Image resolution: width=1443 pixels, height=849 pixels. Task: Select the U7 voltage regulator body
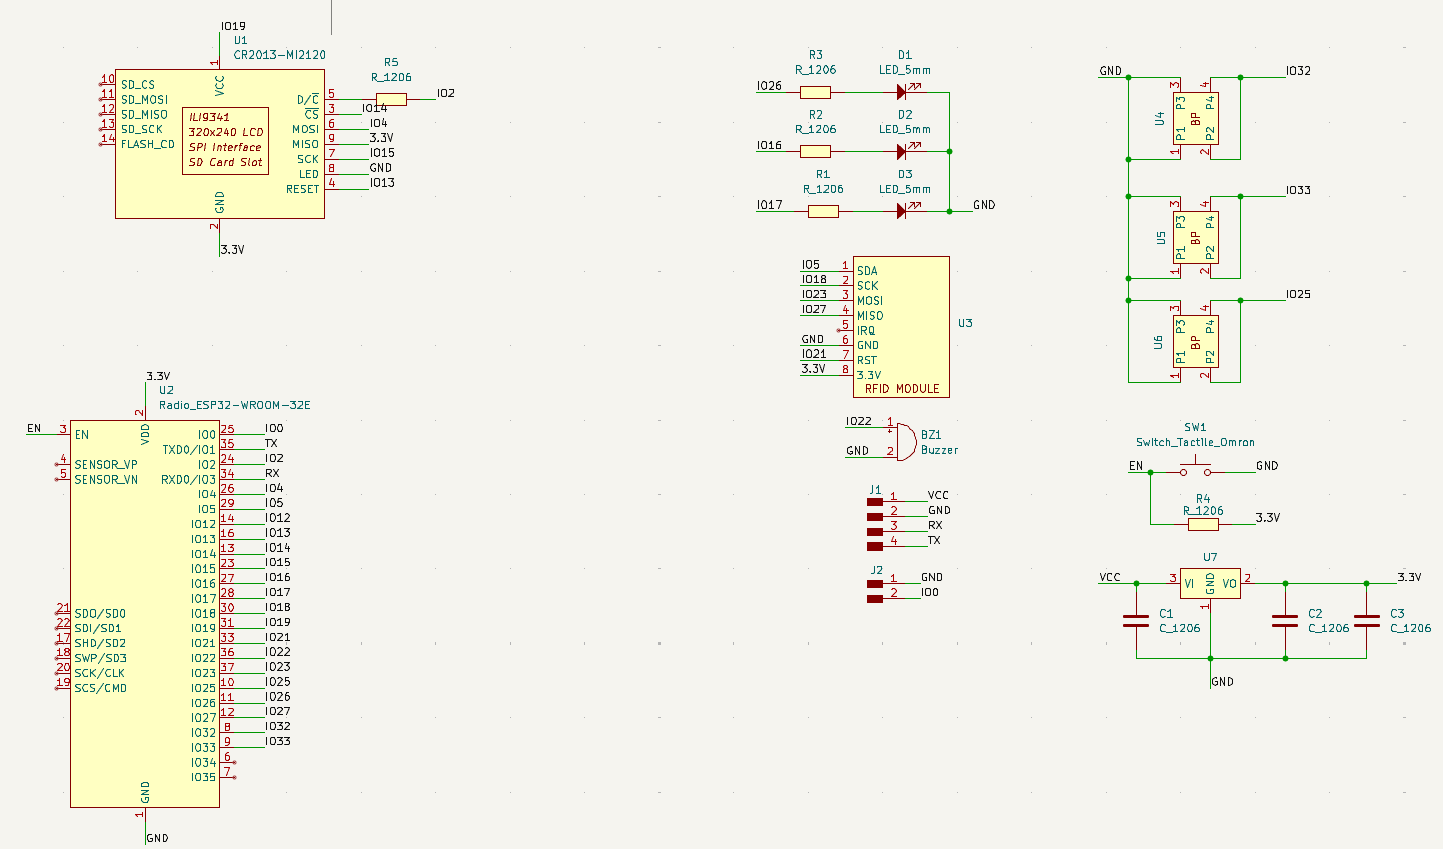click(1210, 585)
